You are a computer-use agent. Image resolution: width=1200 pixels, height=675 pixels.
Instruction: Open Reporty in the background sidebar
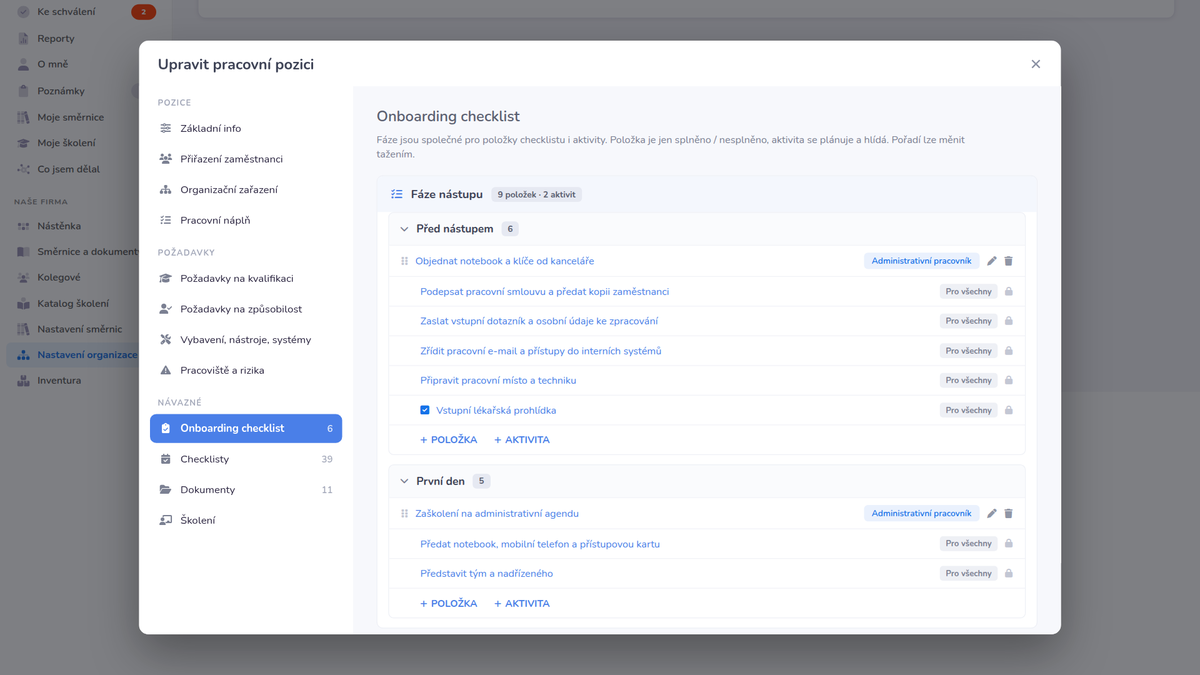(x=56, y=38)
